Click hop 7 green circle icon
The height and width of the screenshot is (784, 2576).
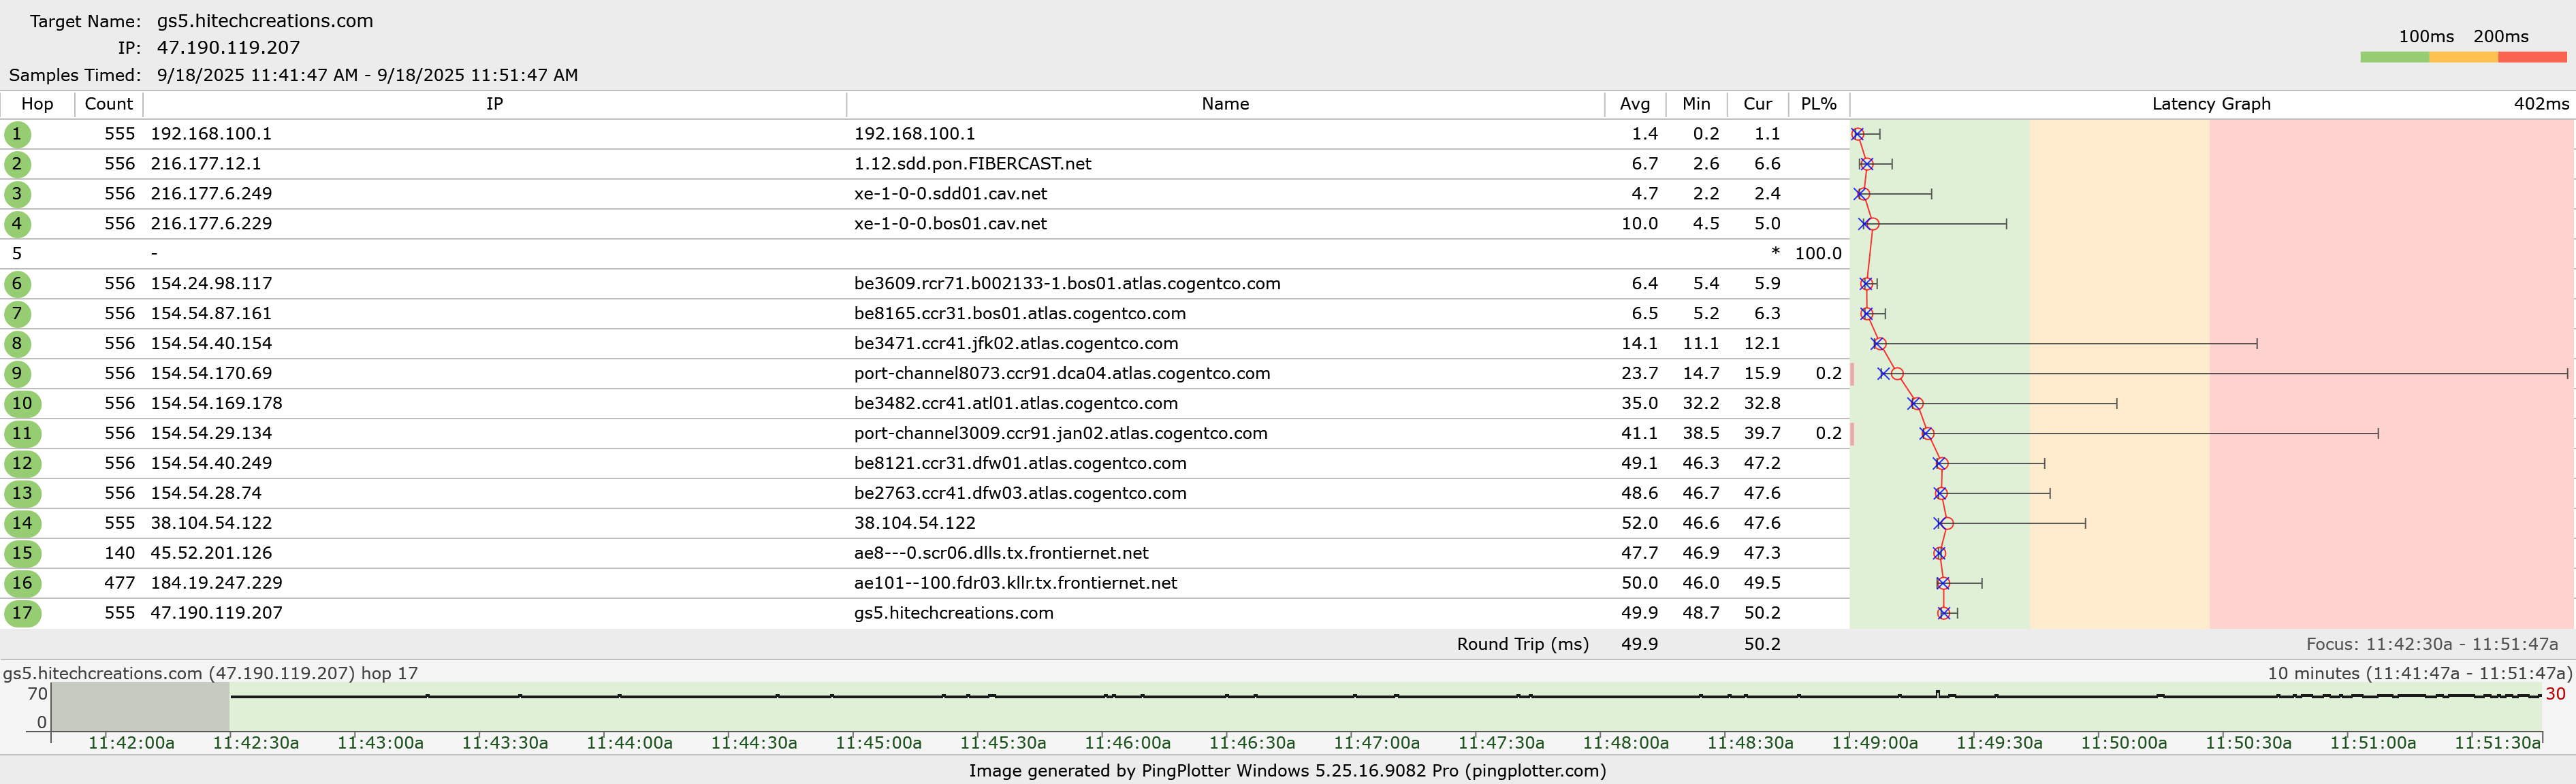point(17,314)
